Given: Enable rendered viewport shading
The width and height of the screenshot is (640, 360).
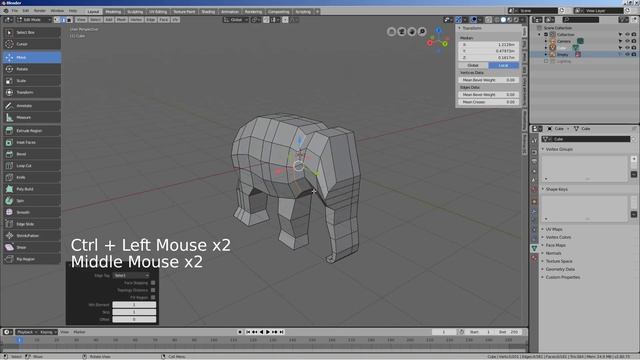Looking at the screenshot, I should click(516, 20).
